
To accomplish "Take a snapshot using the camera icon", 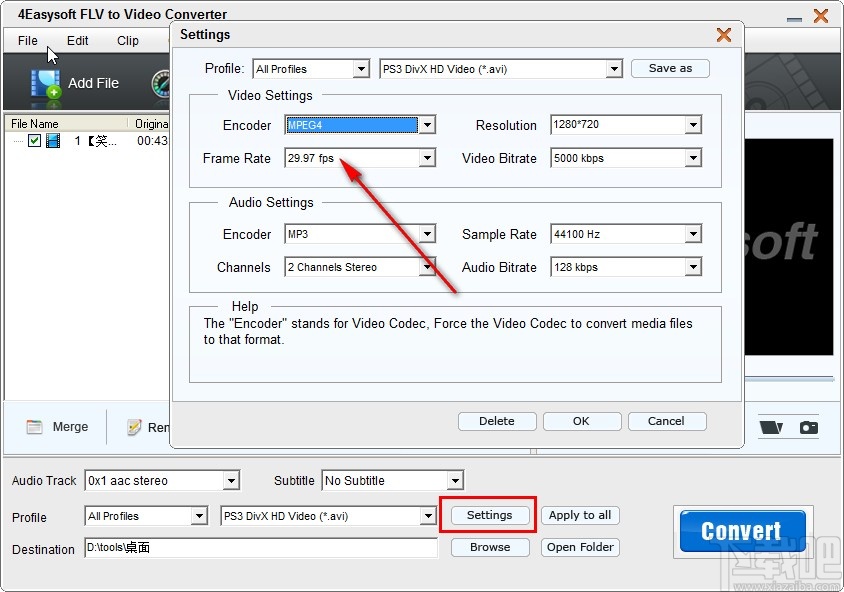I will [809, 427].
